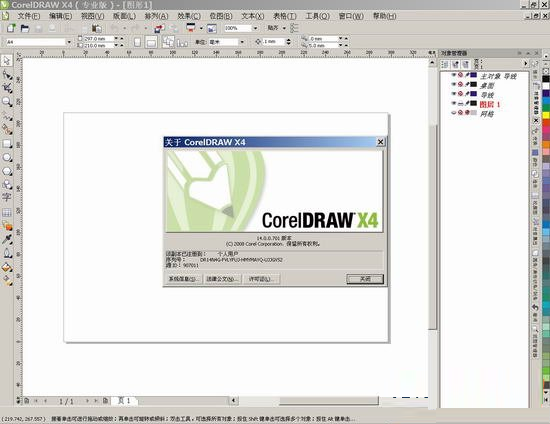Set page to Portrait orientation
This screenshot has width=550, height=424.
[138, 42]
